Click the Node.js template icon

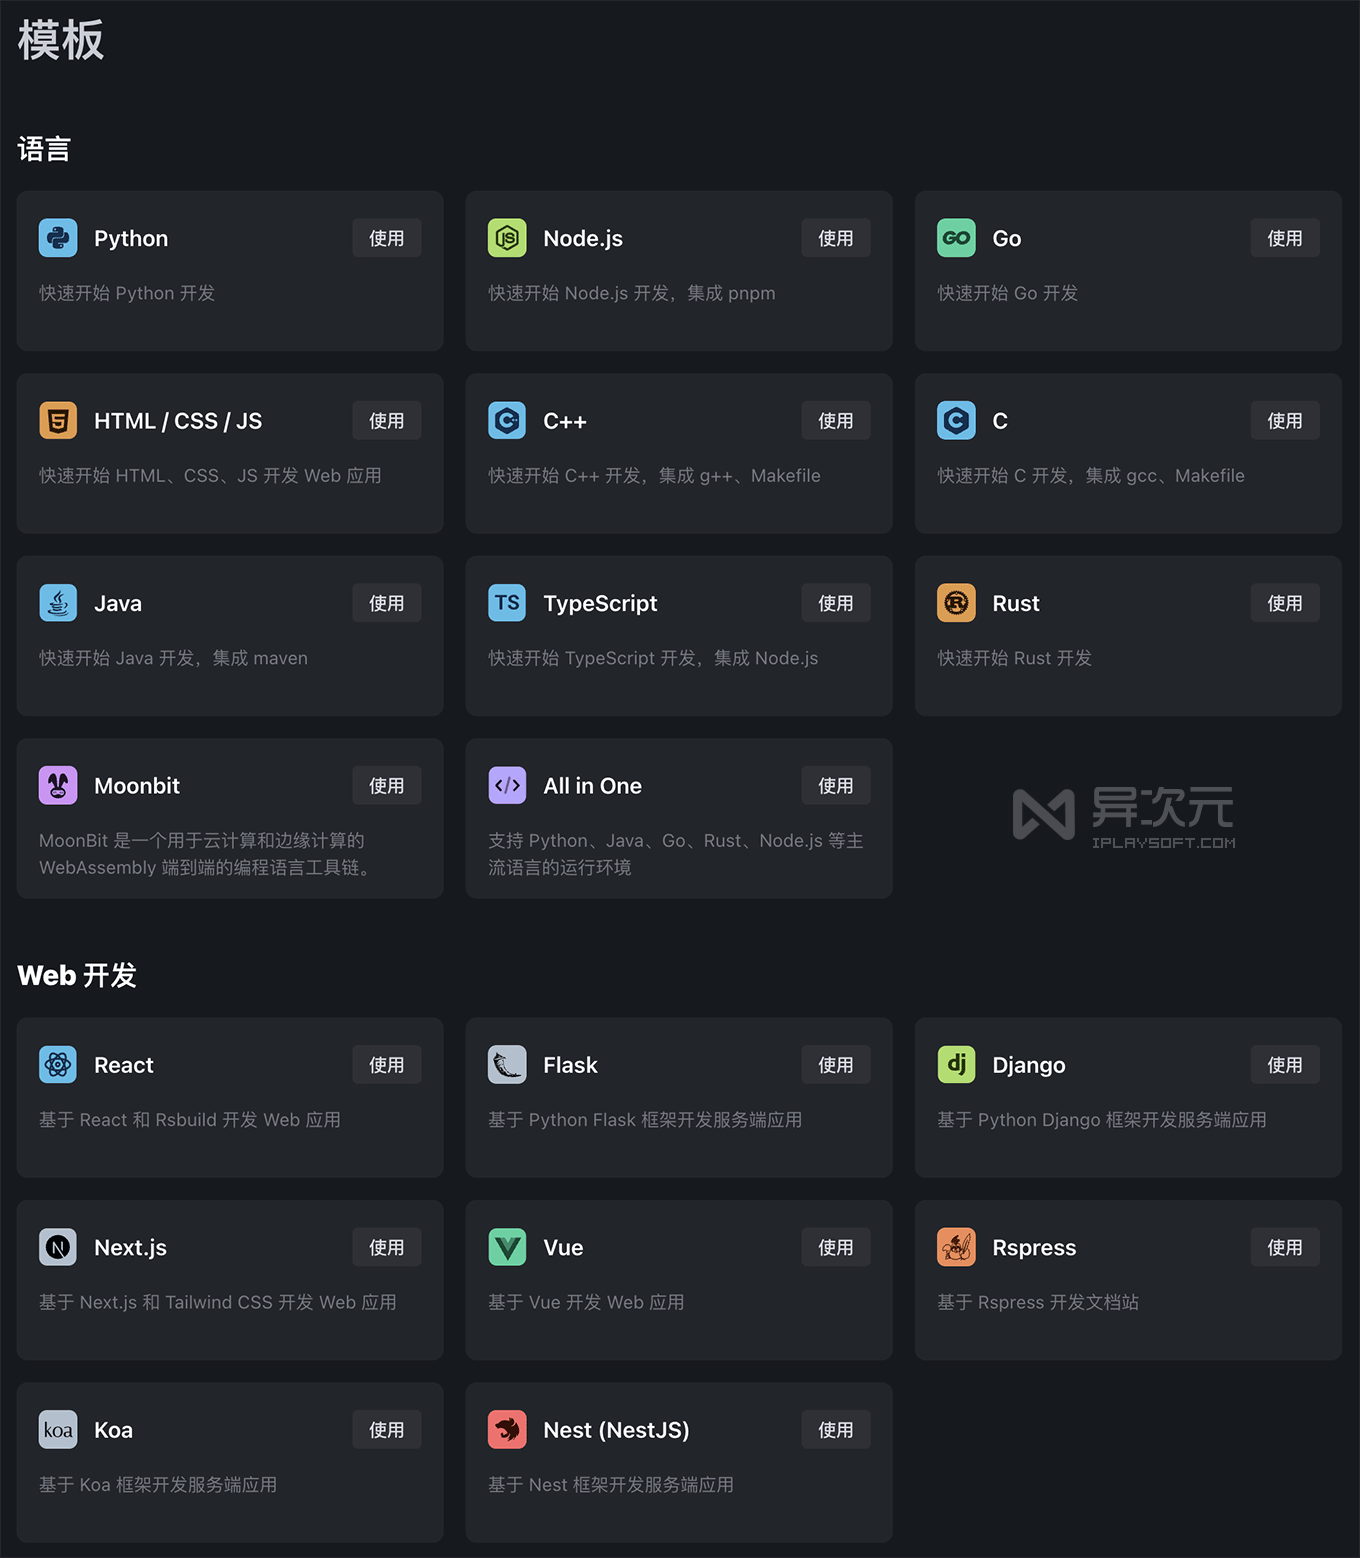coord(507,238)
